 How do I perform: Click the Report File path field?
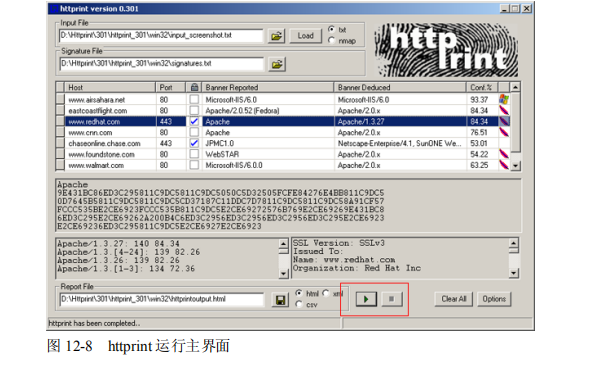(162, 299)
